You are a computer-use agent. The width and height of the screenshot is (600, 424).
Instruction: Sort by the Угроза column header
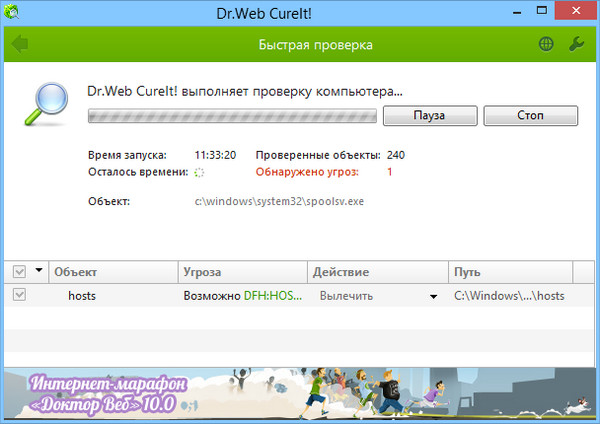pos(243,272)
